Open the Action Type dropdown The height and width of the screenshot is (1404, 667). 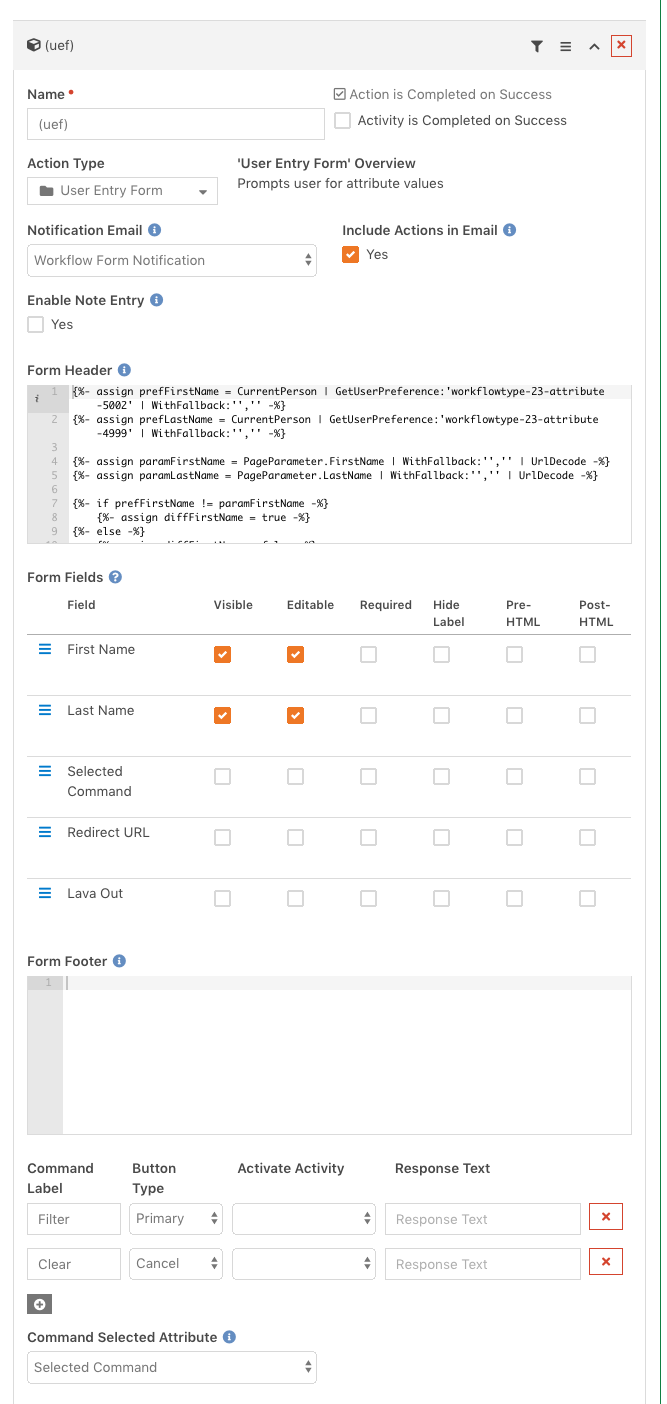tap(122, 190)
